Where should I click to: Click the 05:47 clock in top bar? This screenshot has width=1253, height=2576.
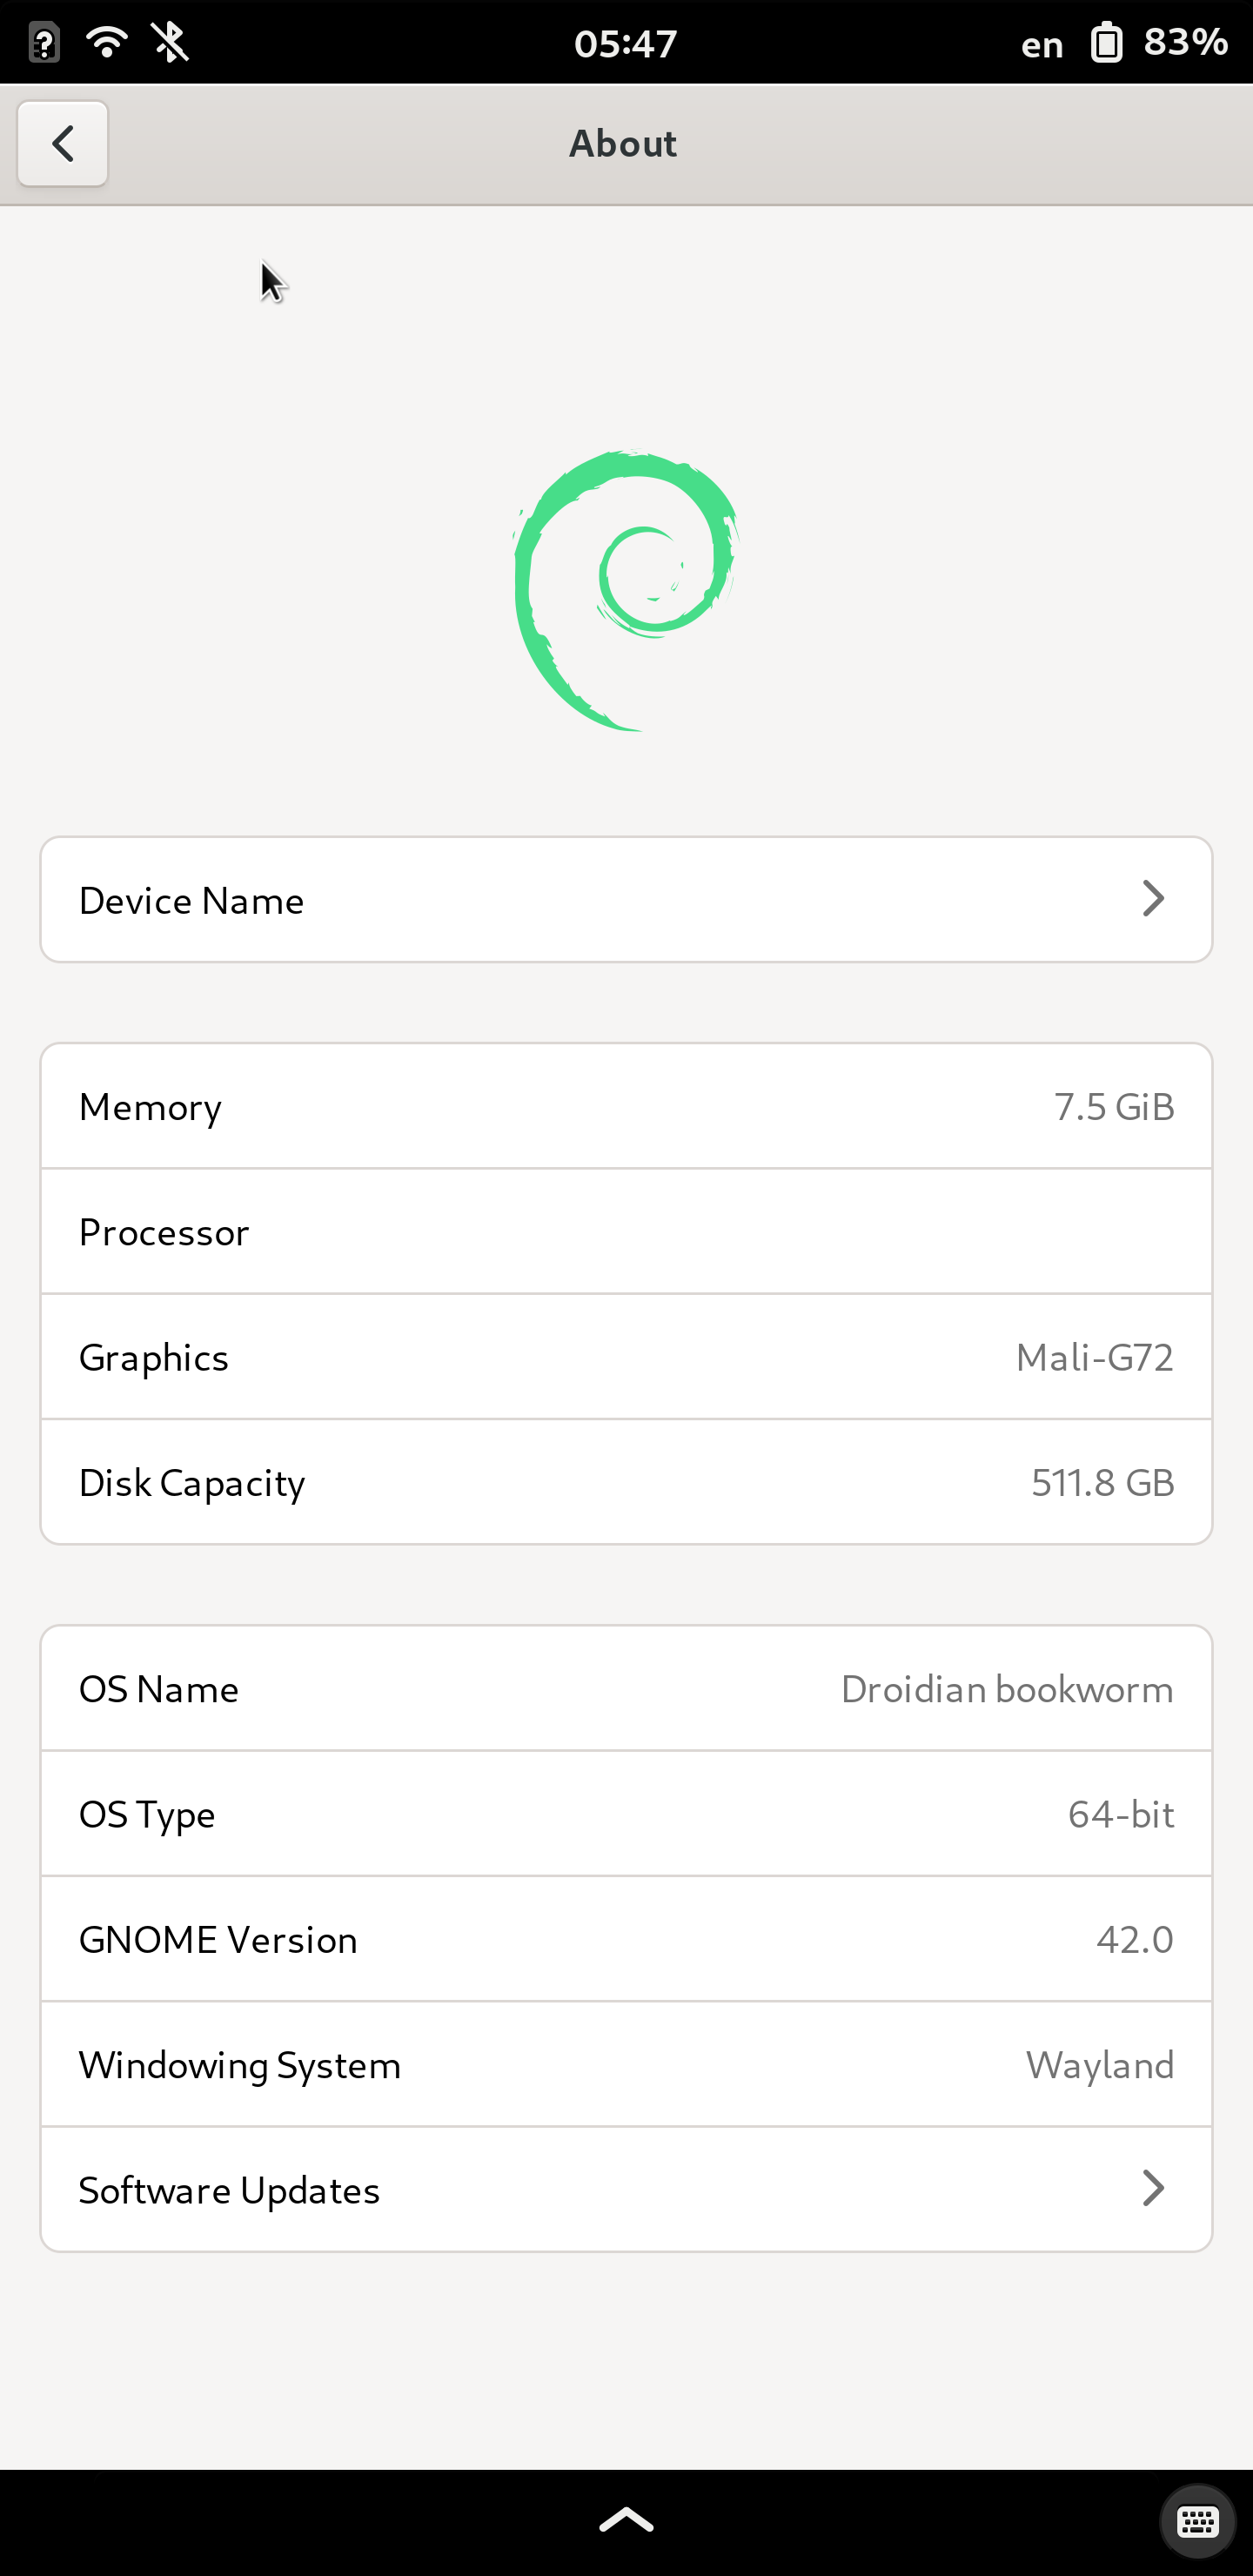626,43
